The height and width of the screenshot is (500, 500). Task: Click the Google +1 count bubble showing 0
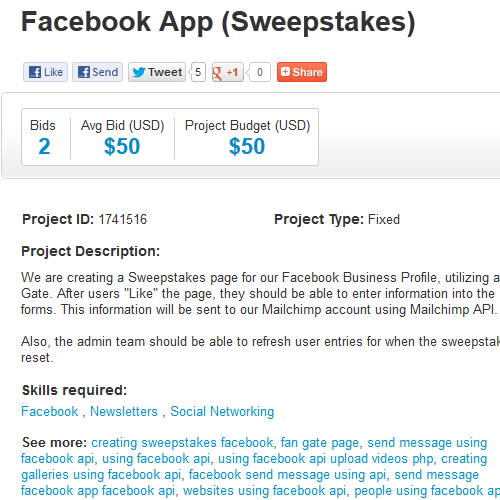(x=259, y=72)
